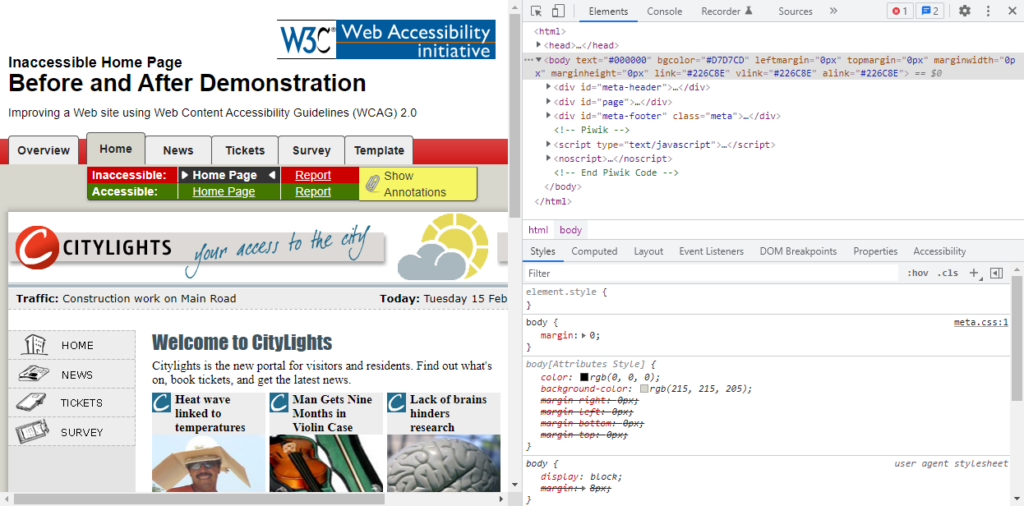Toggle the :hov element state panel
The image size is (1024, 506).
(x=917, y=273)
